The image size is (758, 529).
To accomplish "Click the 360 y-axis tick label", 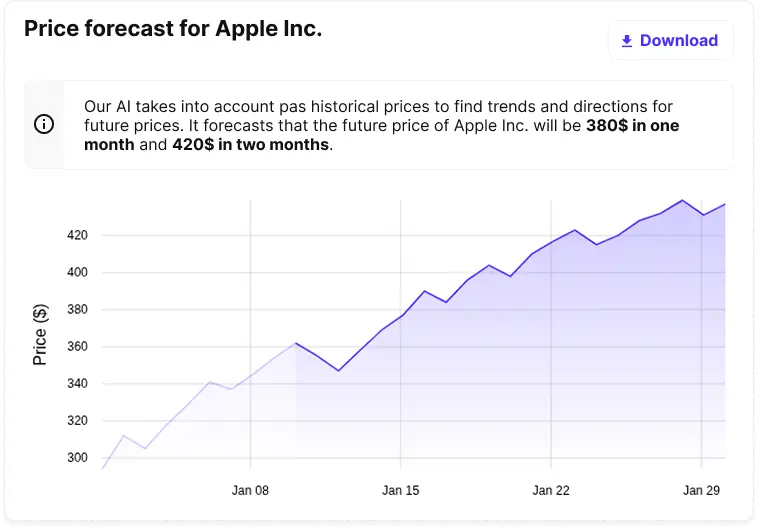I will 78,347.
